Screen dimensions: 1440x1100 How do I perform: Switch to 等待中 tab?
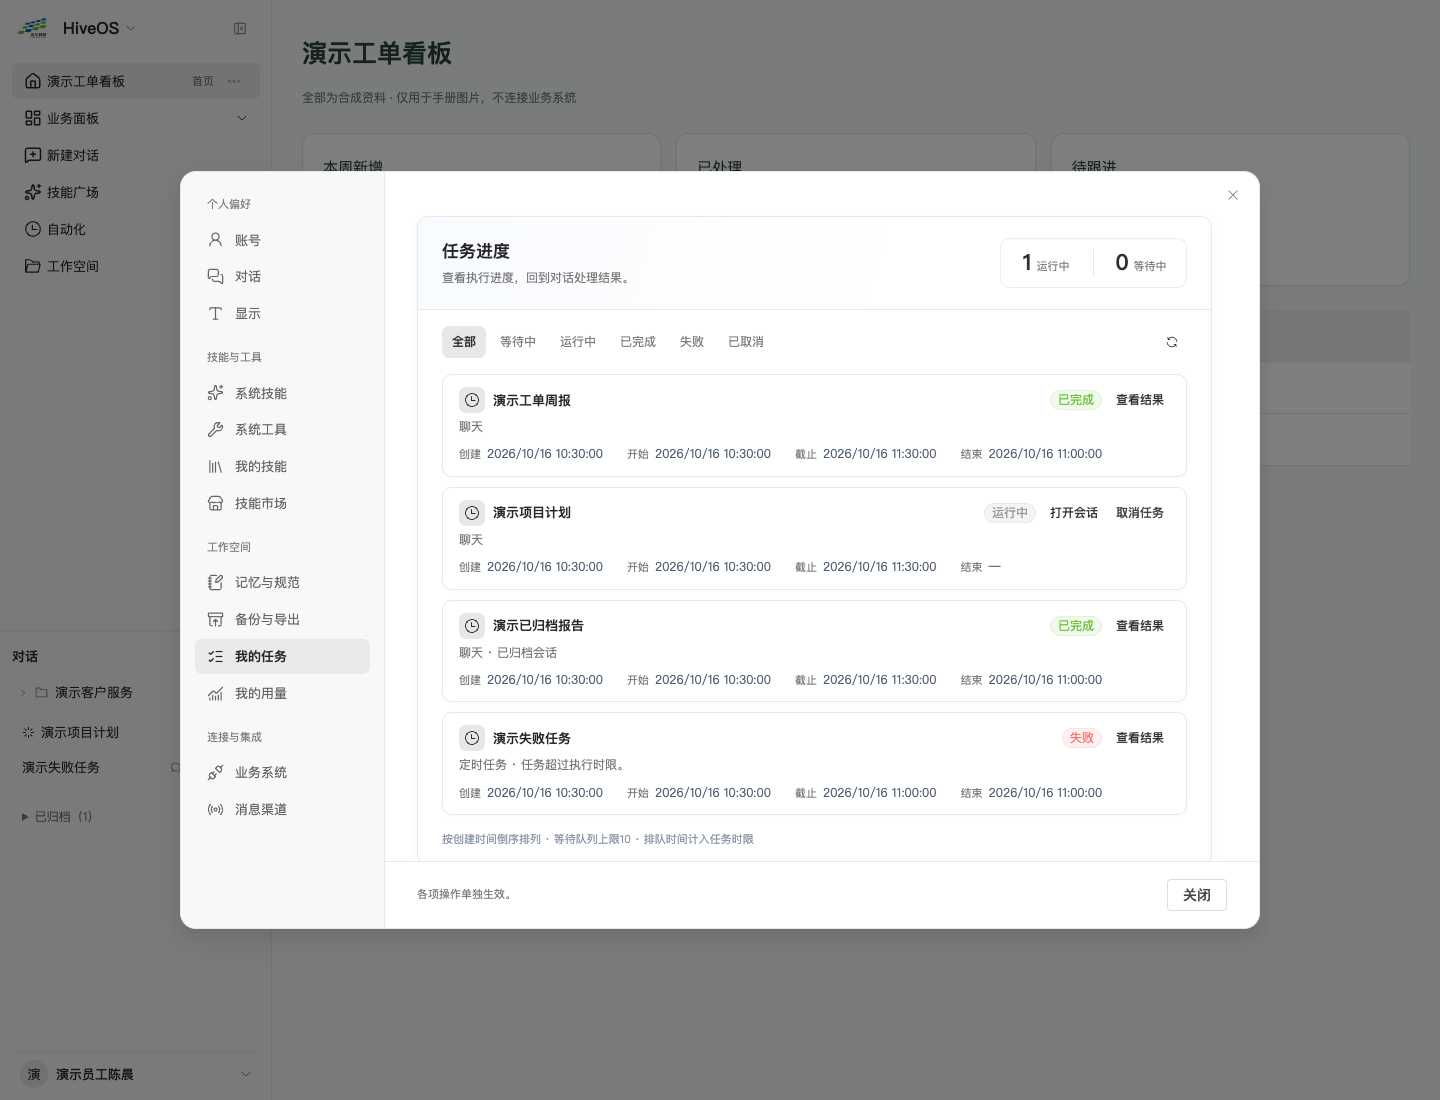(518, 342)
